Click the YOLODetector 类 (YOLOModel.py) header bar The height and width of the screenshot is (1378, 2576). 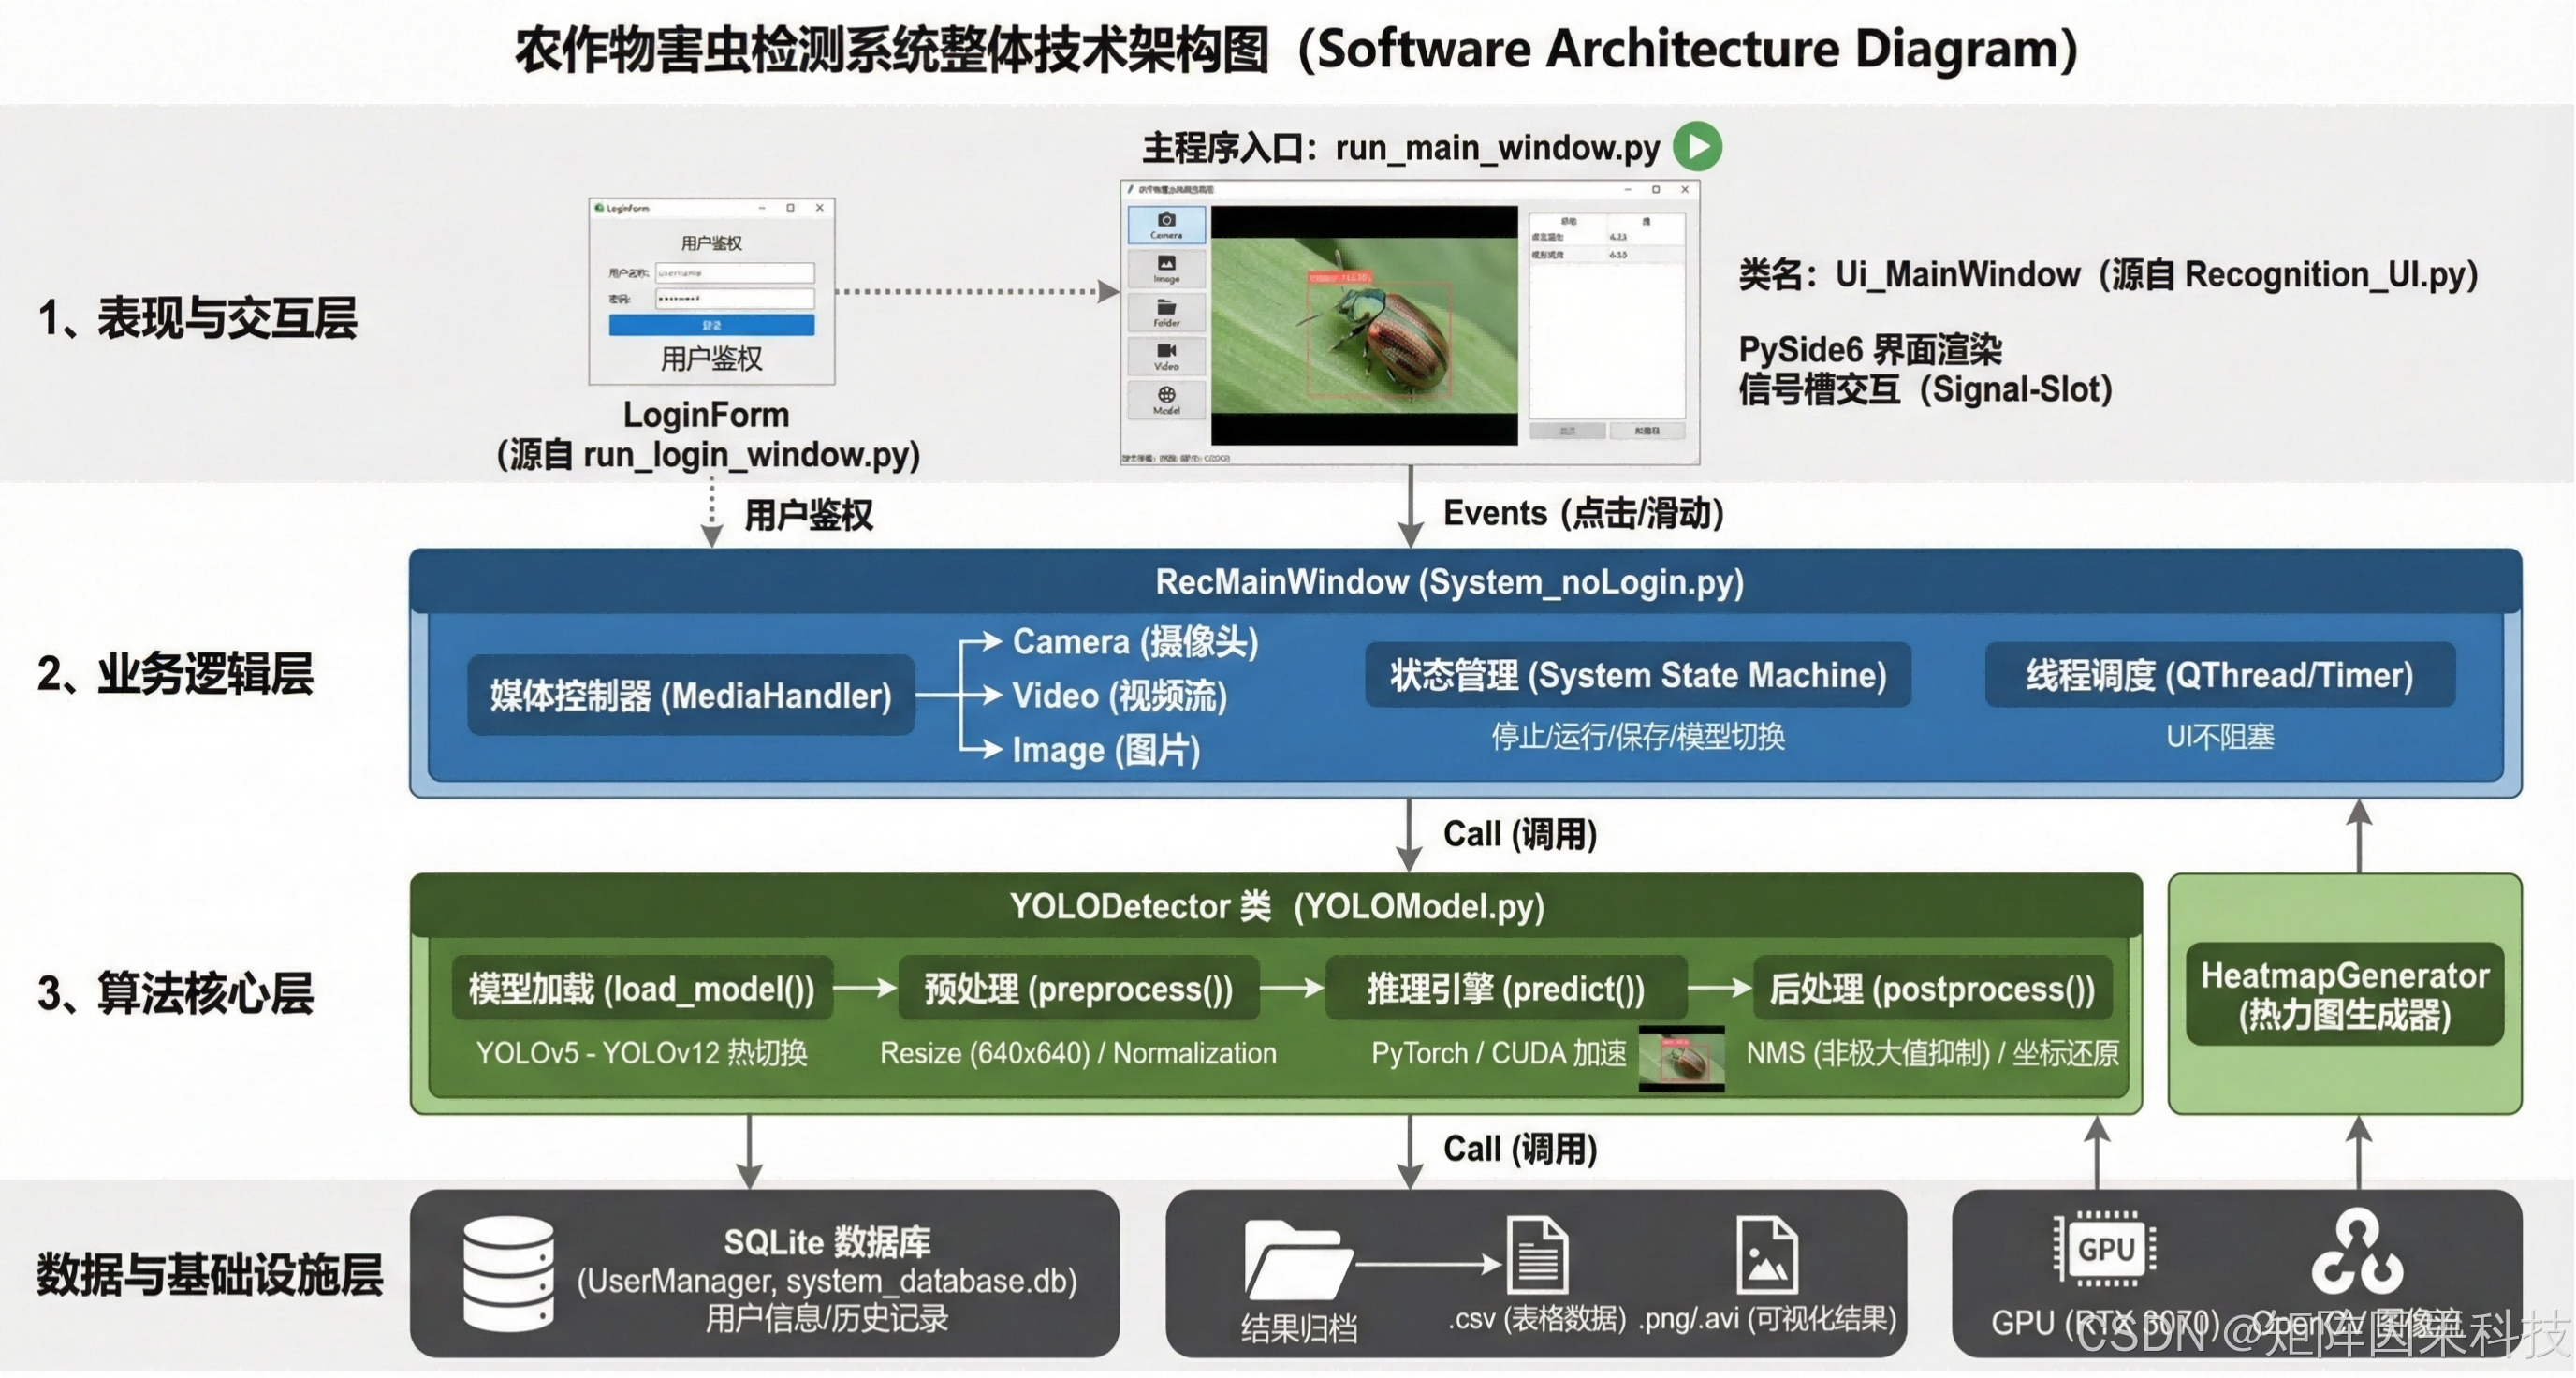point(1276,906)
